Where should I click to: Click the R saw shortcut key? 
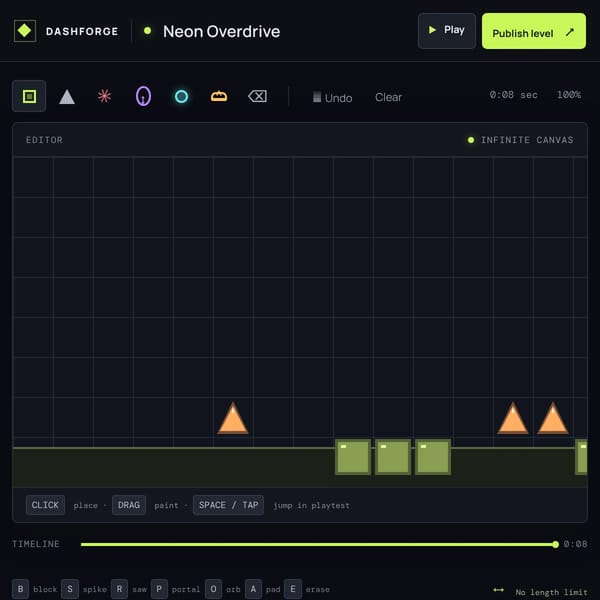119,589
